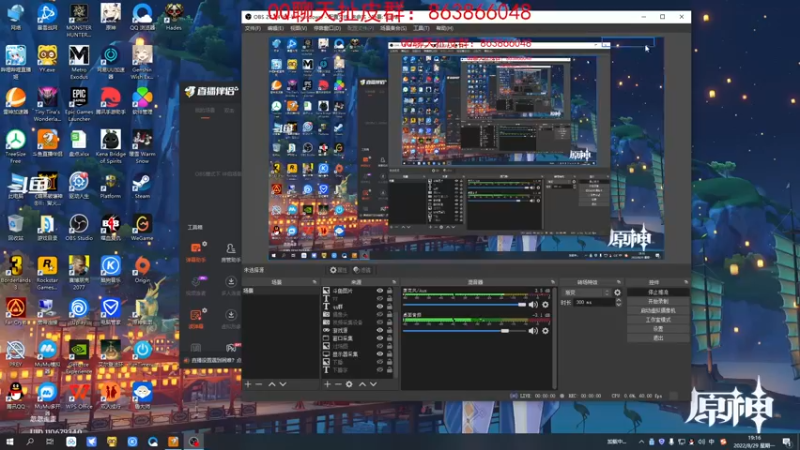Pop out the 转场特效 dock panel
Screen dimensions: 800x450
(619, 282)
